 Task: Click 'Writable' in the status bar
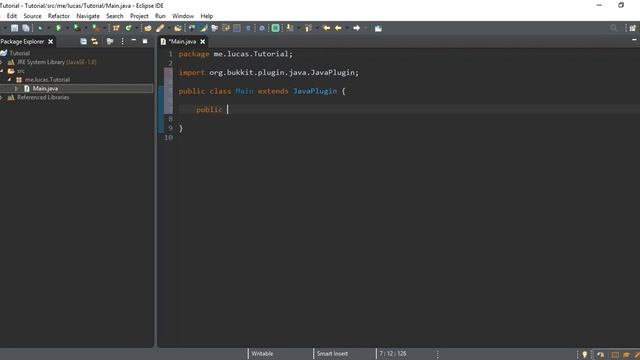262,354
